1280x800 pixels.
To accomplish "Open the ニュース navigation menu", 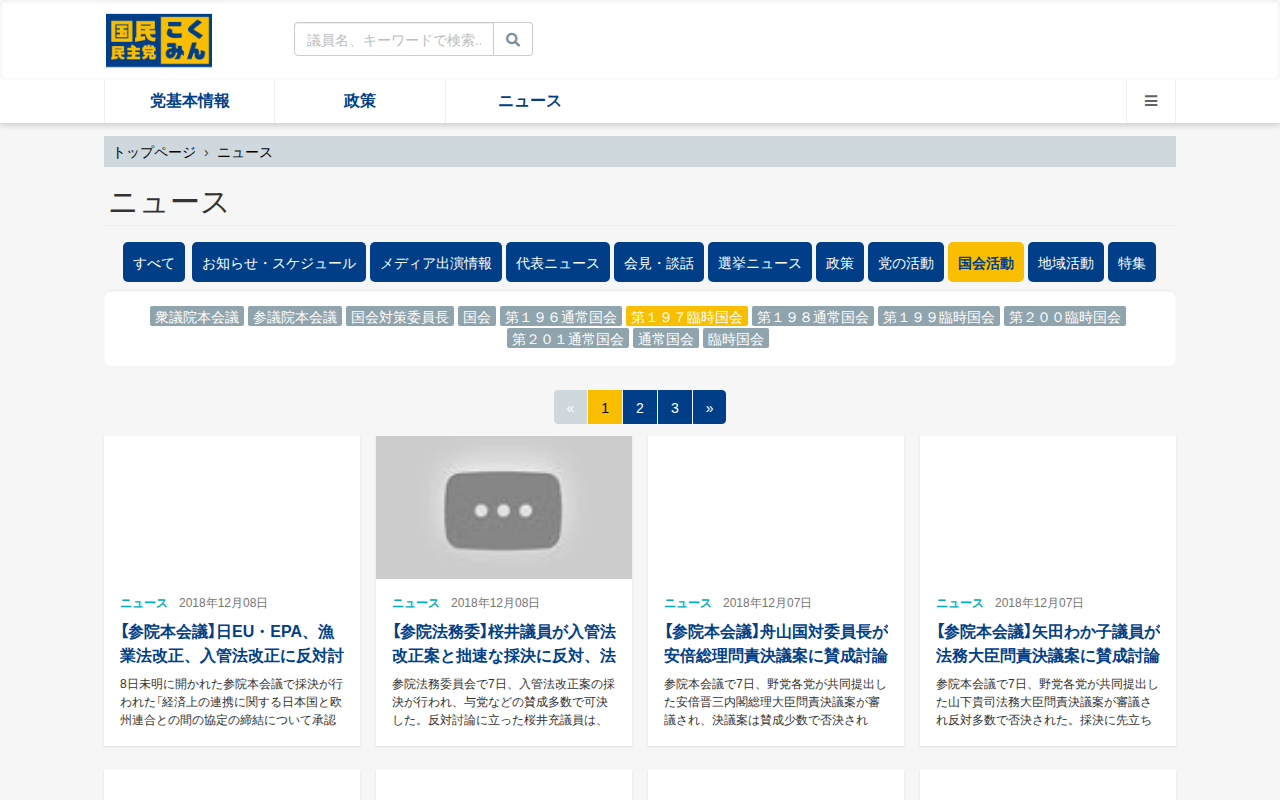I will [530, 101].
